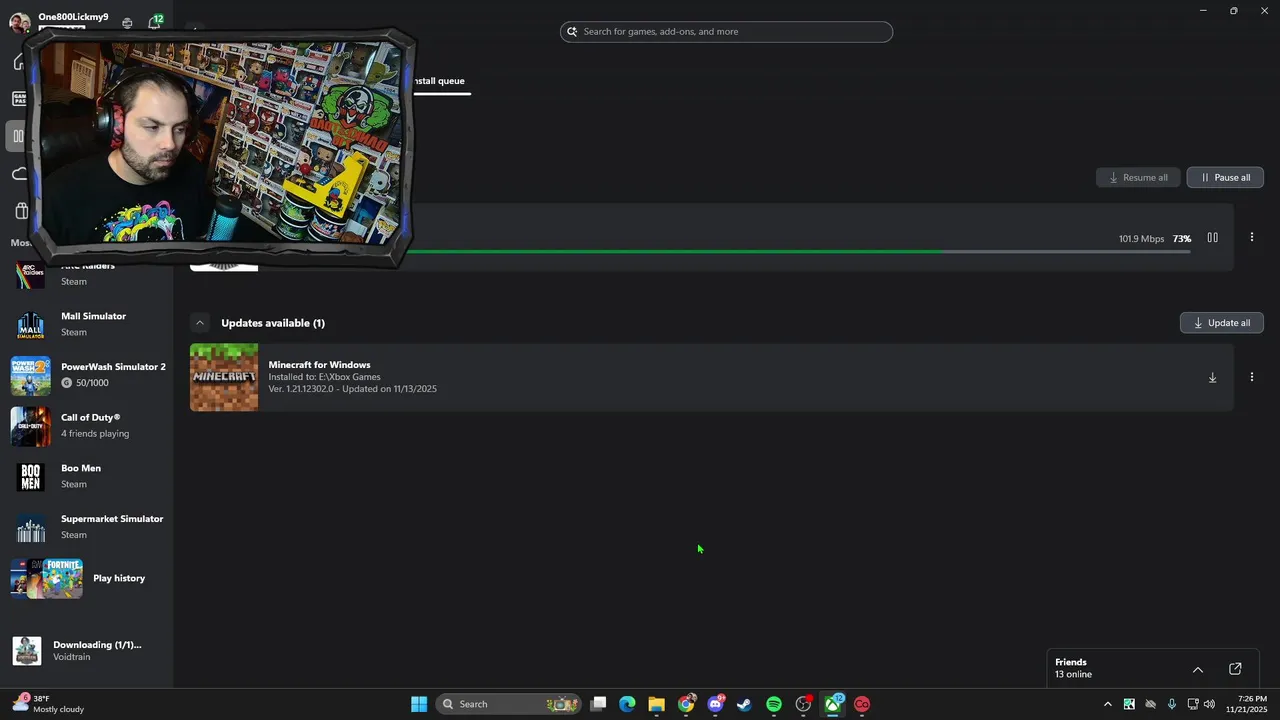The width and height of the screenshot is (1280, 720).
Task: Show hidden system tray icons
Action: click(x=1107, y=704)
